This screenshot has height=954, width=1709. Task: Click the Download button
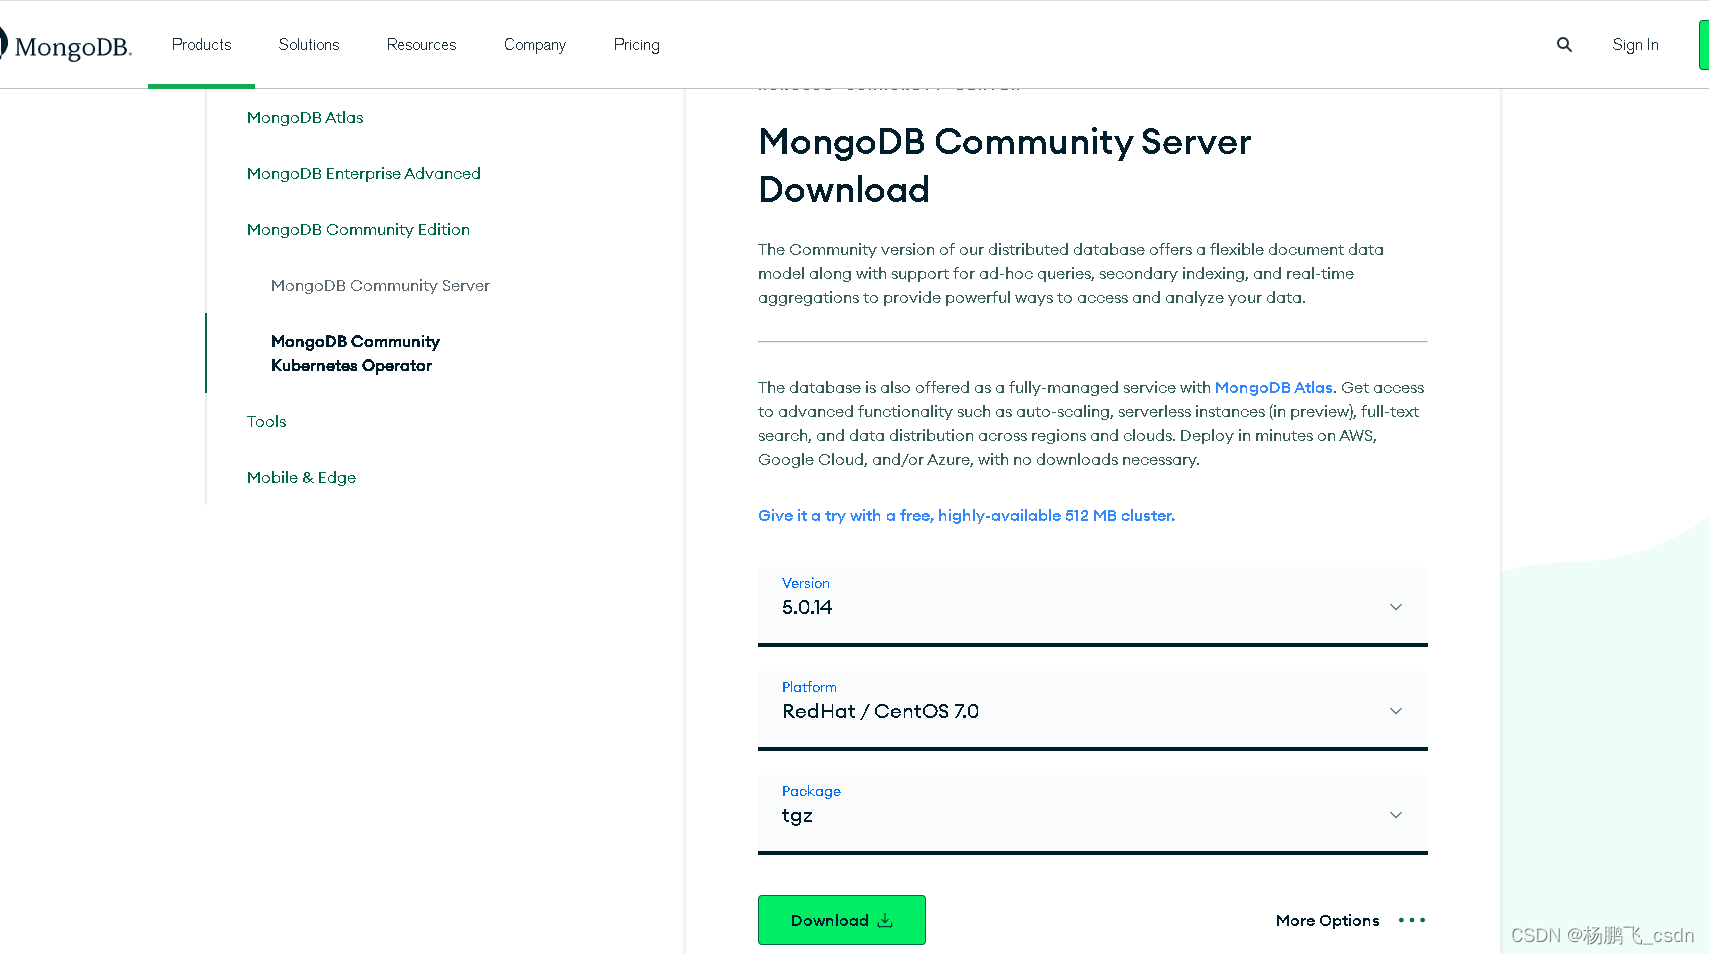click(x=841, y=920)
